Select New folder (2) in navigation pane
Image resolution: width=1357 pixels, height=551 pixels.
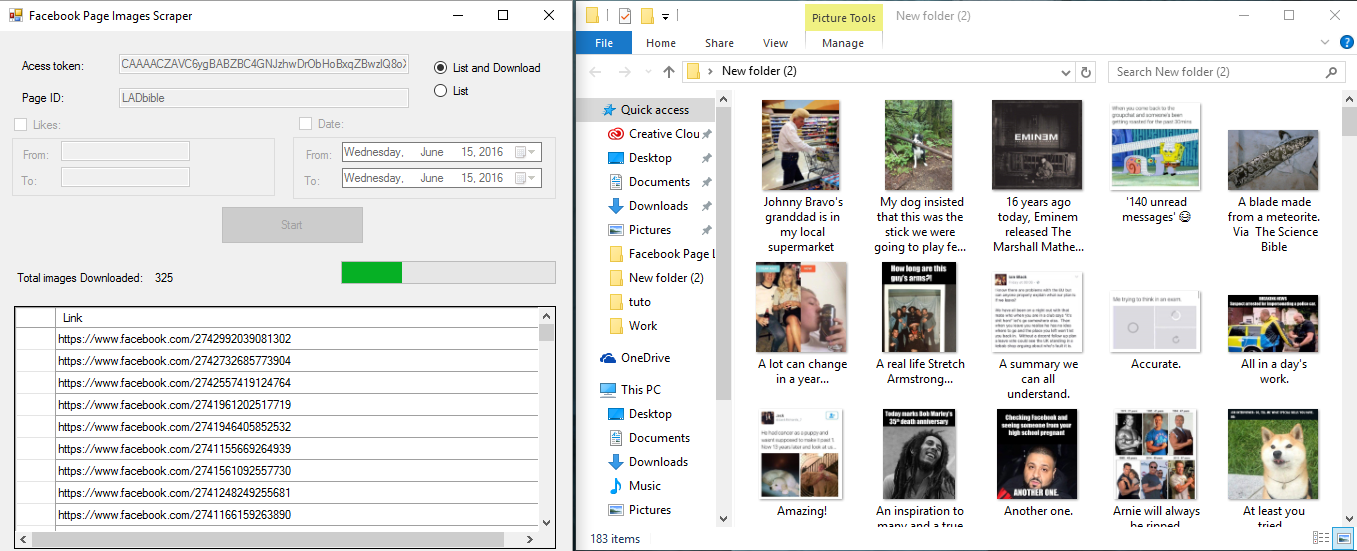coord(656,278)
